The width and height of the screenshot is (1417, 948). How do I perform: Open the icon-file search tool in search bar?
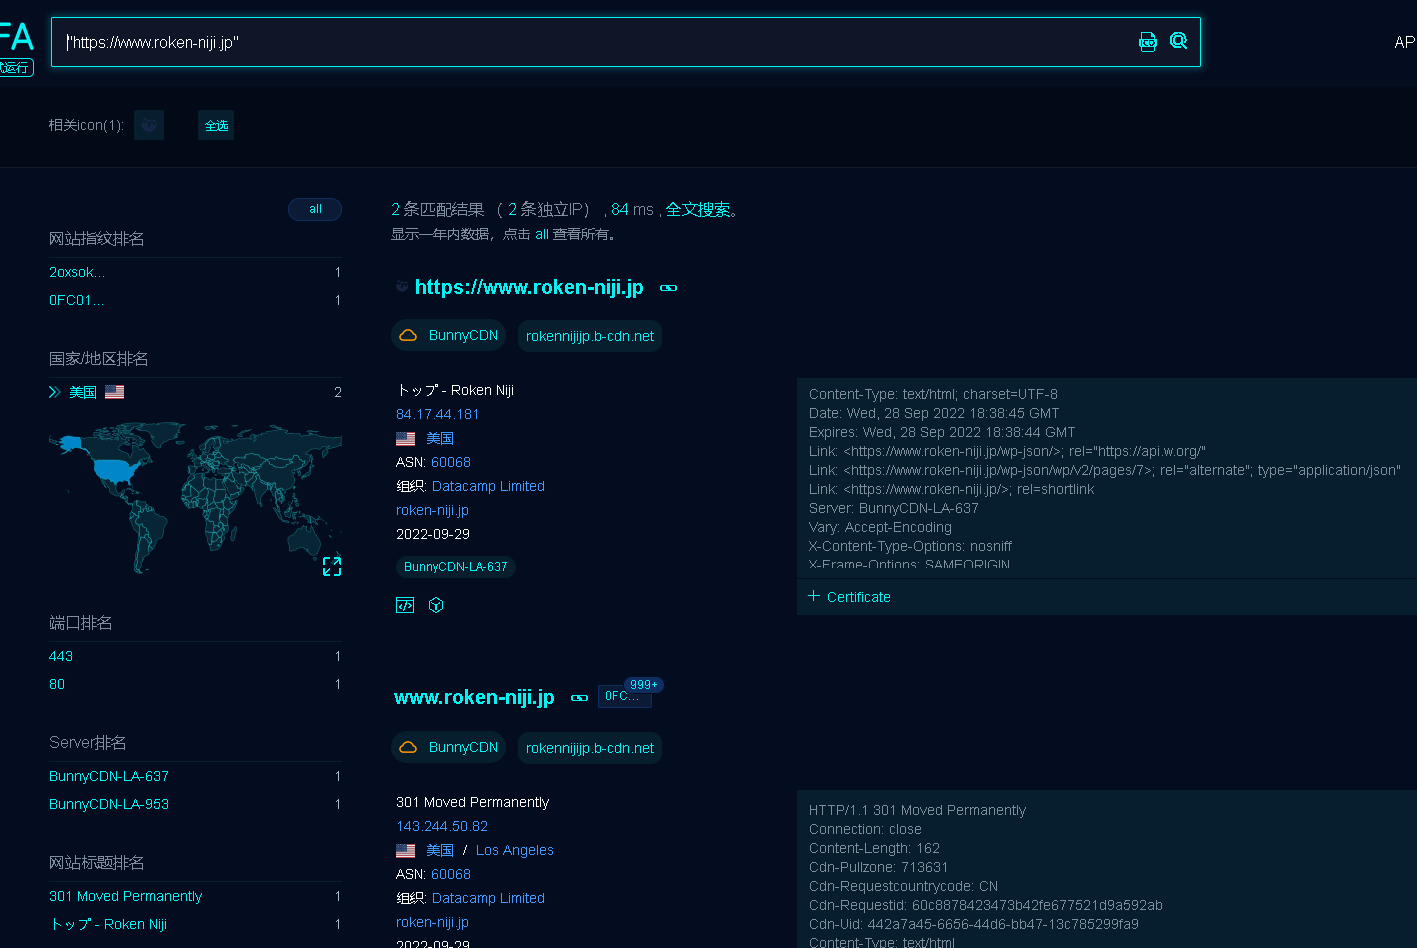click(1148, 41)
